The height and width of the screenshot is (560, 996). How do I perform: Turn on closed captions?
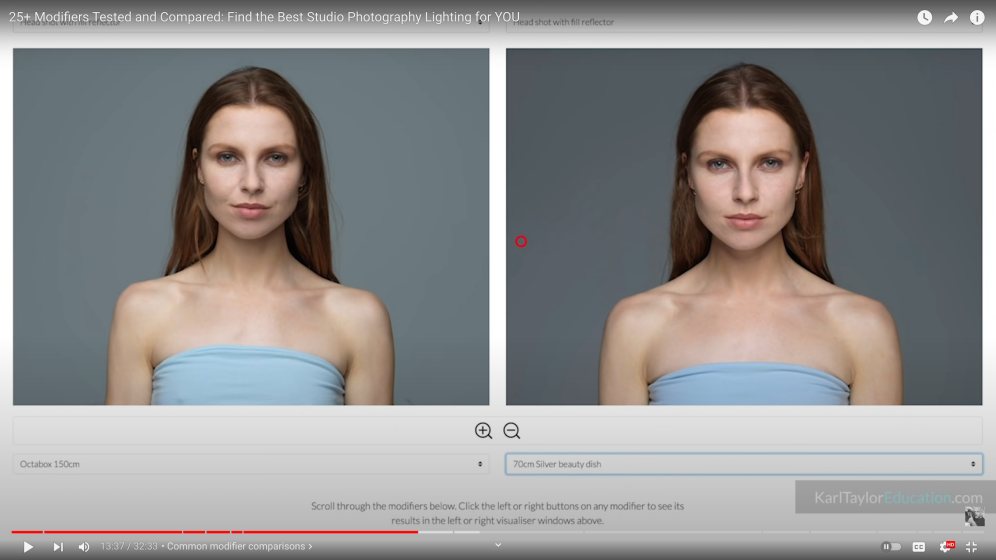(x=919, y=547)
